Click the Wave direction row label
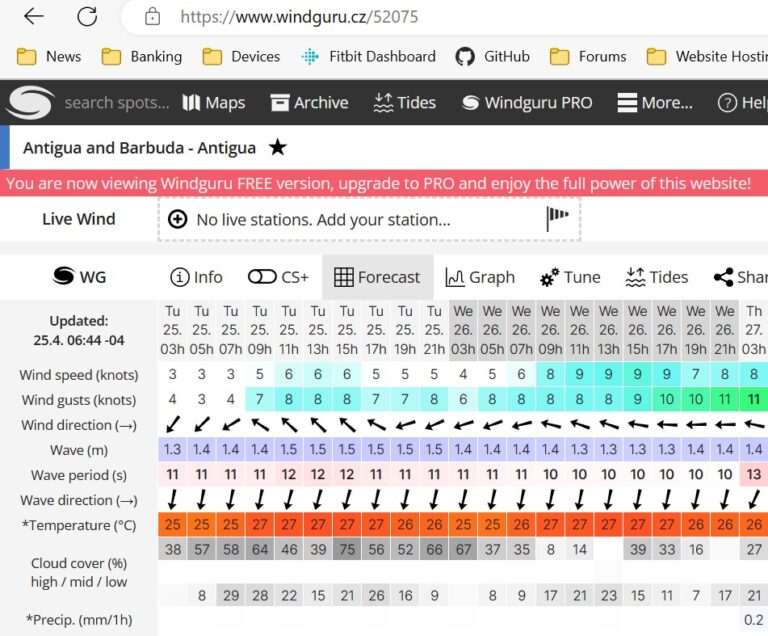This screenshot has width=768, height=636. coord(79,500)
